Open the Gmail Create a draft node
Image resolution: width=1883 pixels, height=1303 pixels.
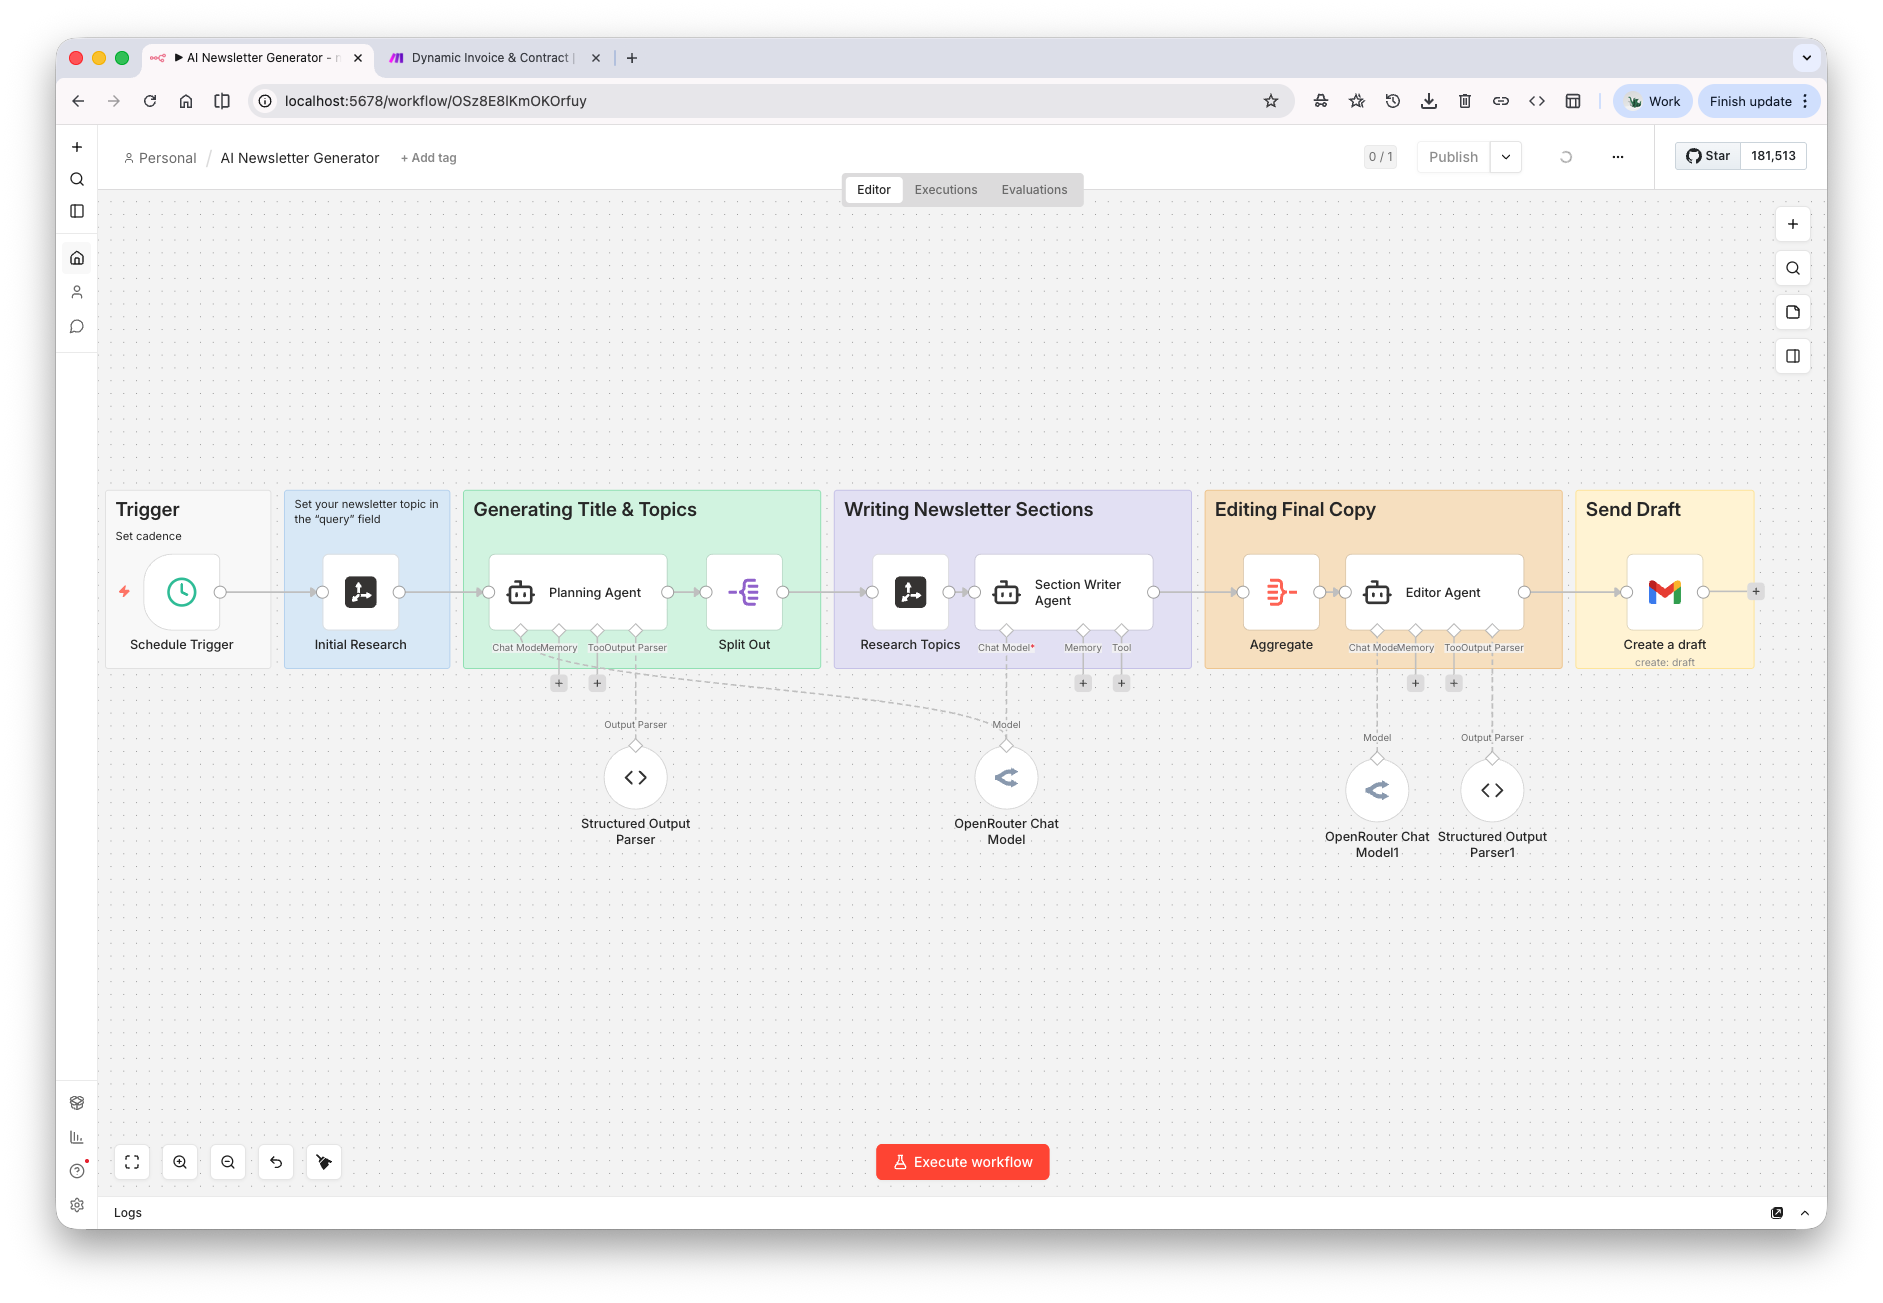(x=1664, y=592)
